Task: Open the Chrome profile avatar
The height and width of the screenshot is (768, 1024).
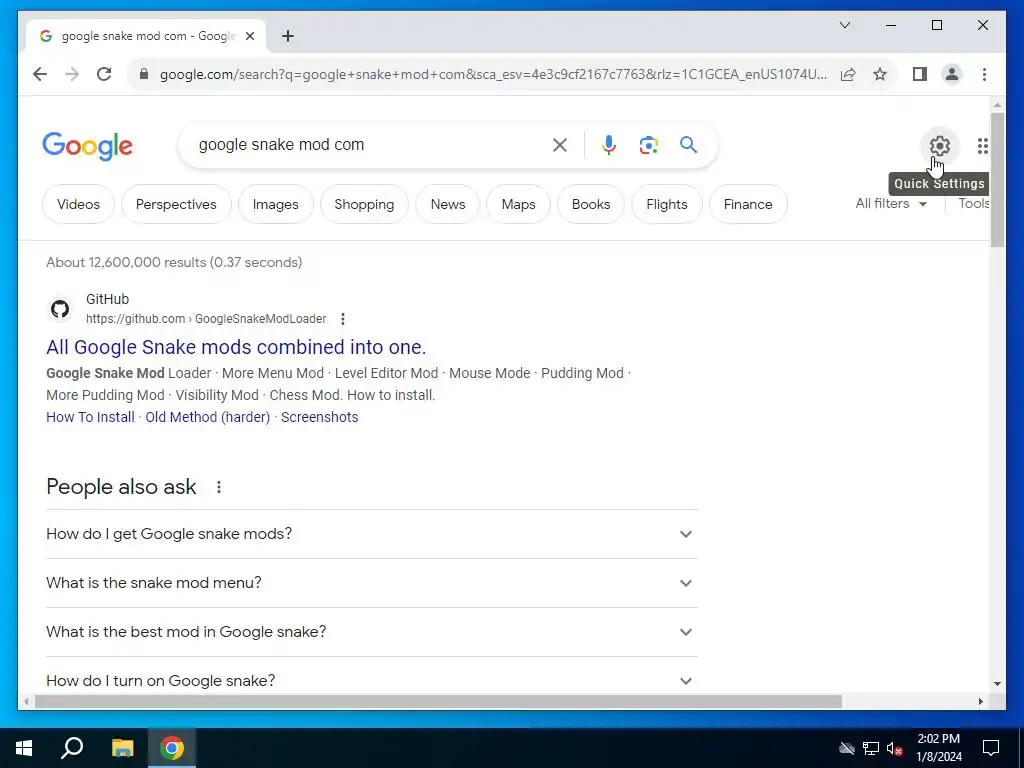Action: tap(952, 74)
